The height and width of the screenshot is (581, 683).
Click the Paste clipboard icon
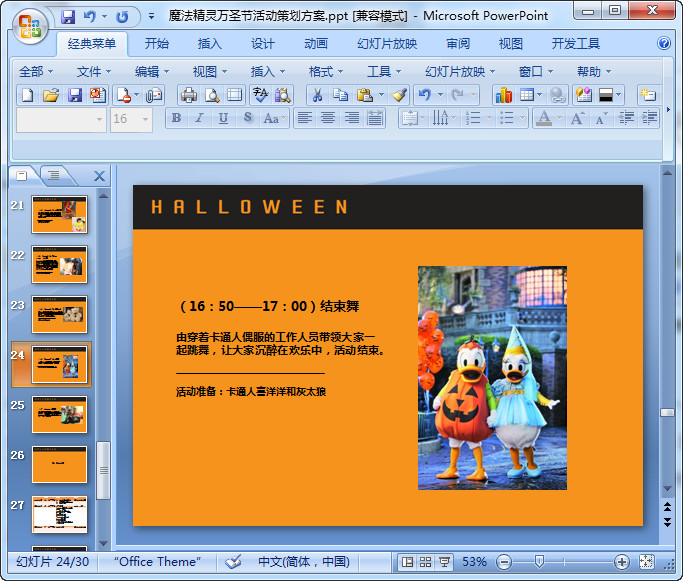click(364, 95)
